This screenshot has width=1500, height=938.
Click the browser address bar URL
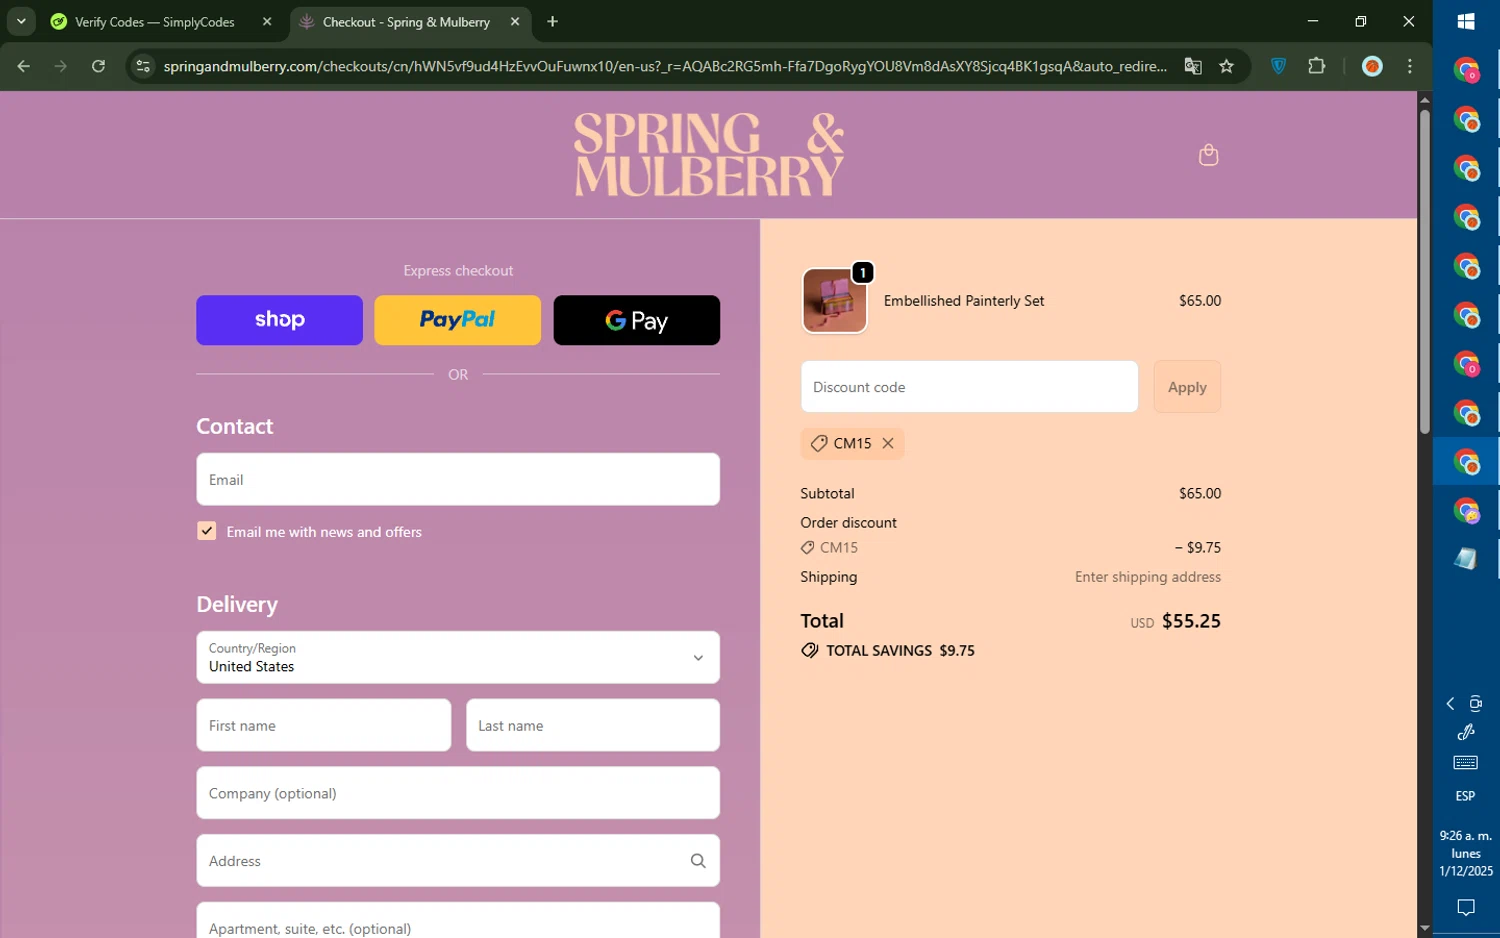pos(665,66)
